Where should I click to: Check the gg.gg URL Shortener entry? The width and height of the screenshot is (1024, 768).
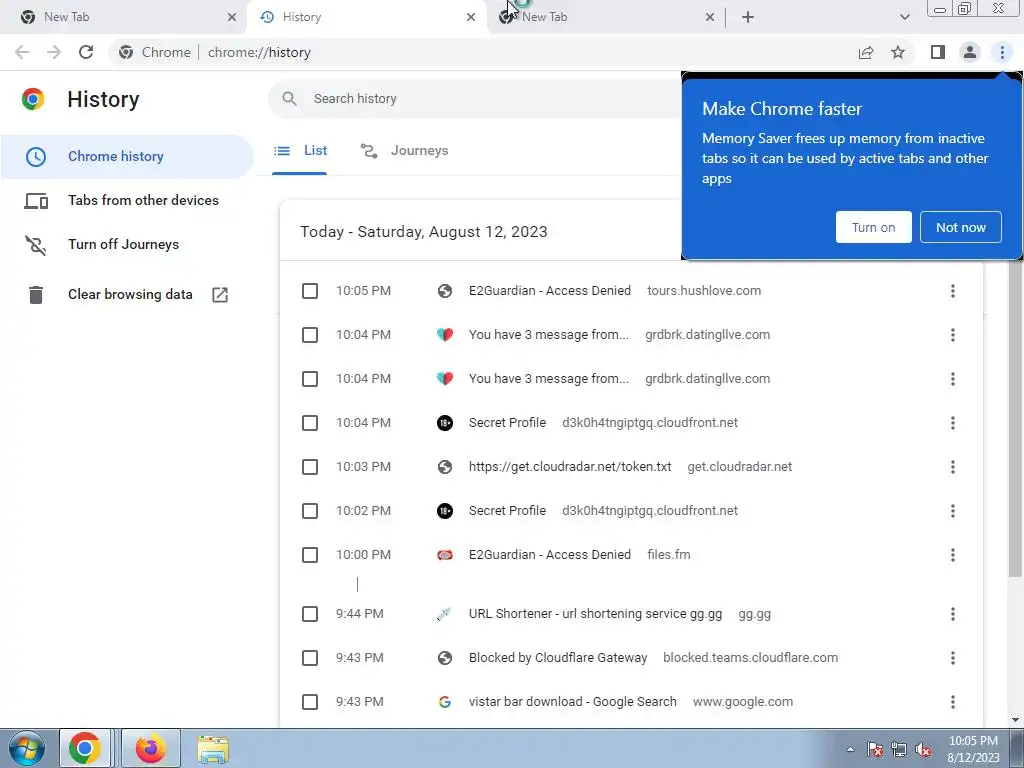point(310,614)
